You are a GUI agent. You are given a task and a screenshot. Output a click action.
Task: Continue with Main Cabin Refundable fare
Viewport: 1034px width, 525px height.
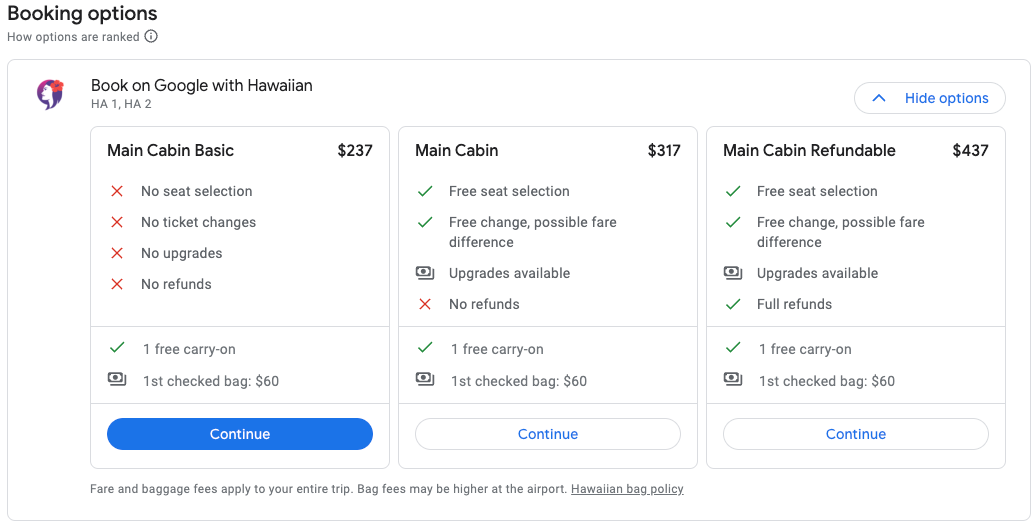click(856, 434)
